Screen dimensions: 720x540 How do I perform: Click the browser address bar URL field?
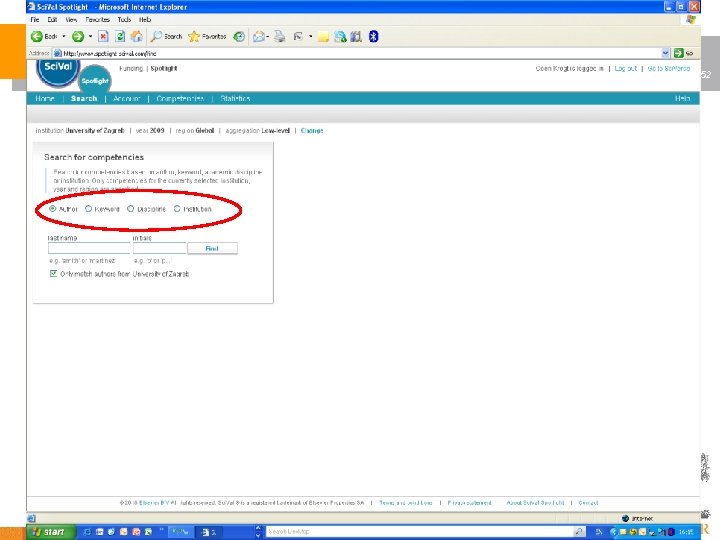click(x=358, y=53)
